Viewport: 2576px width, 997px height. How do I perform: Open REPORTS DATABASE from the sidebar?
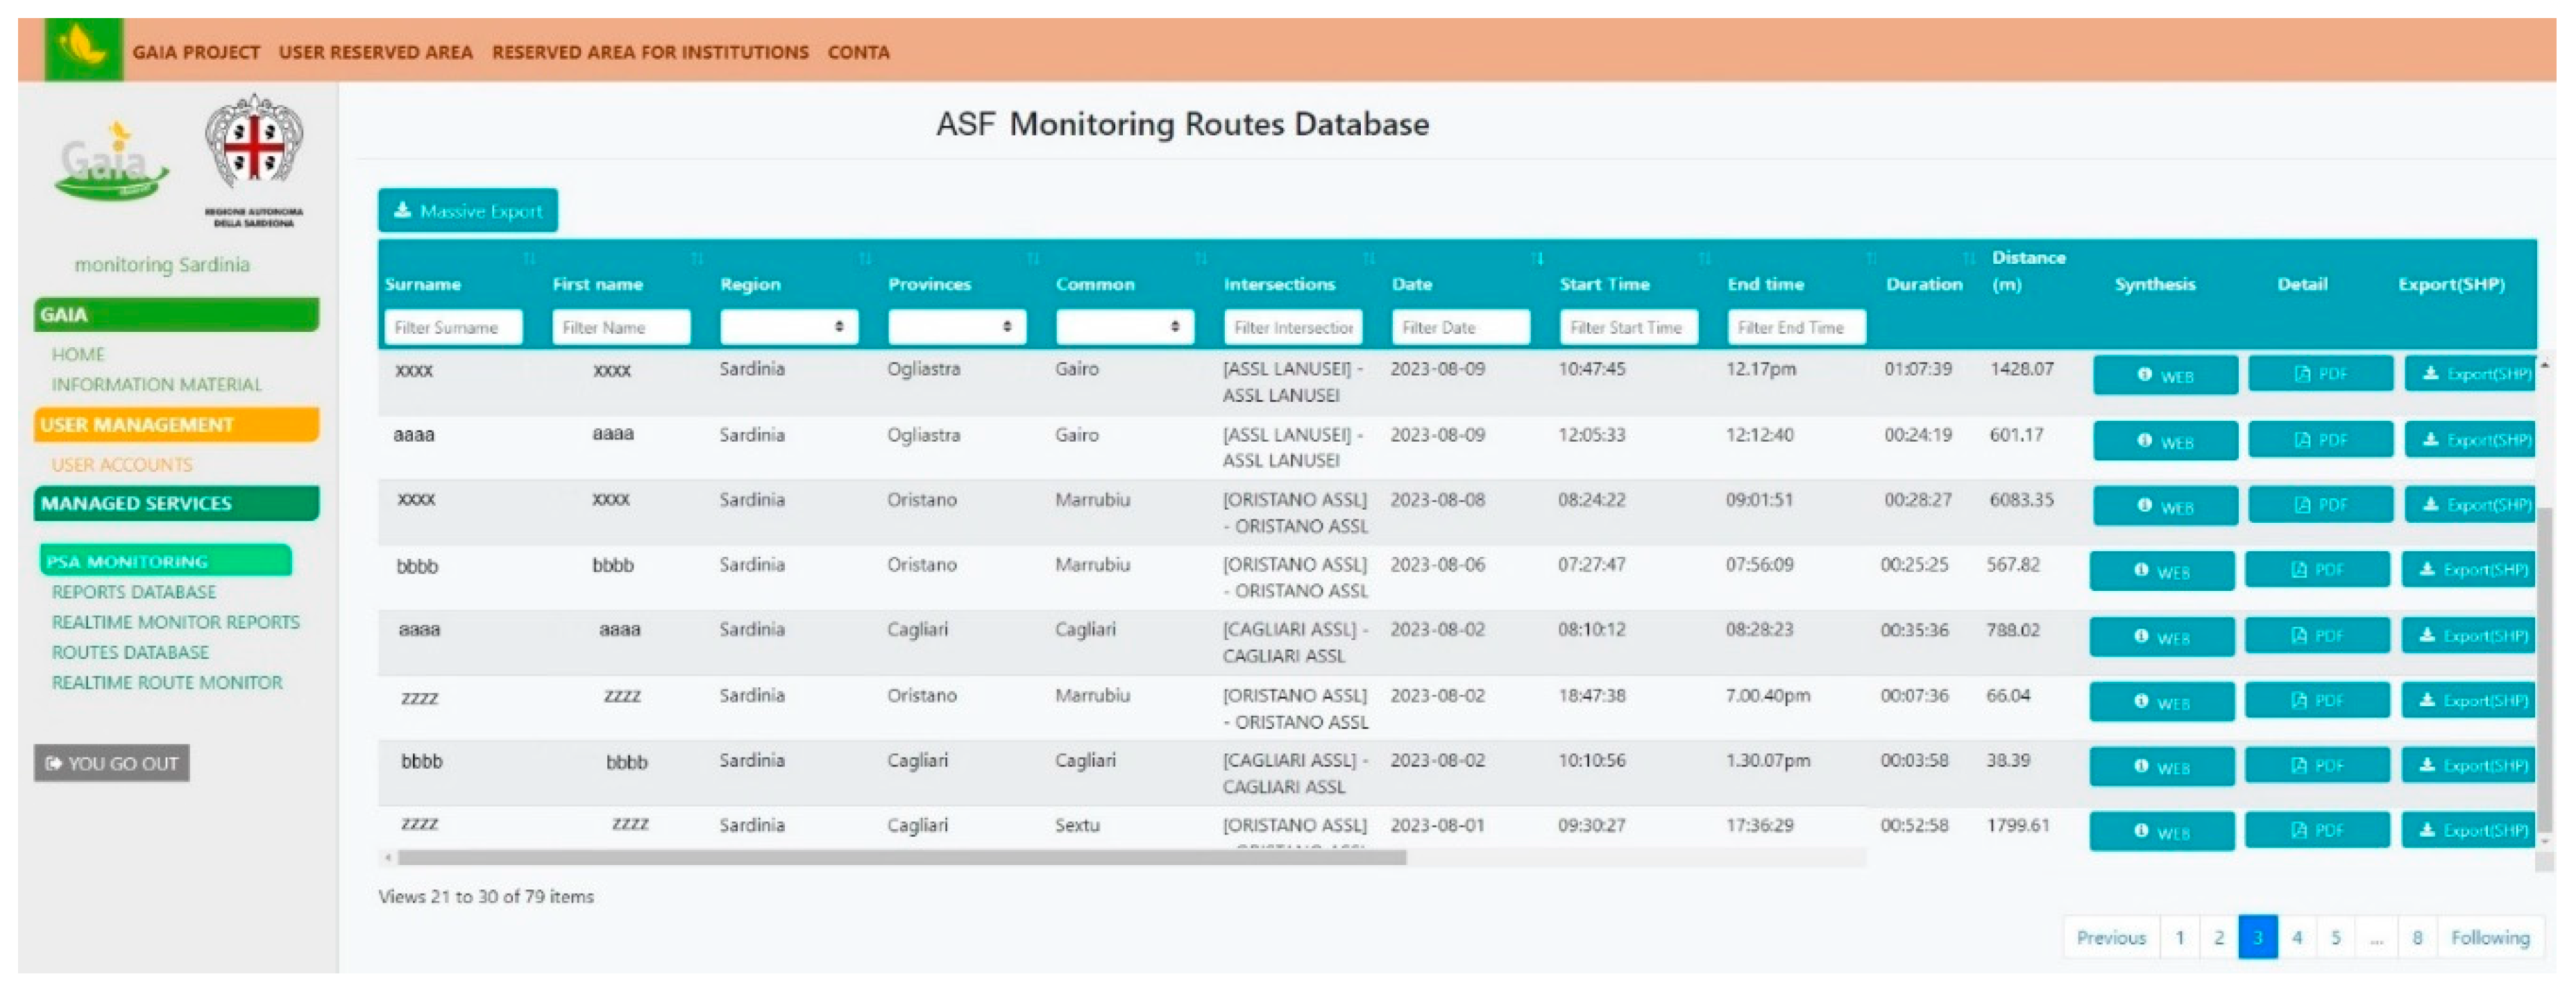click(134, 592)
